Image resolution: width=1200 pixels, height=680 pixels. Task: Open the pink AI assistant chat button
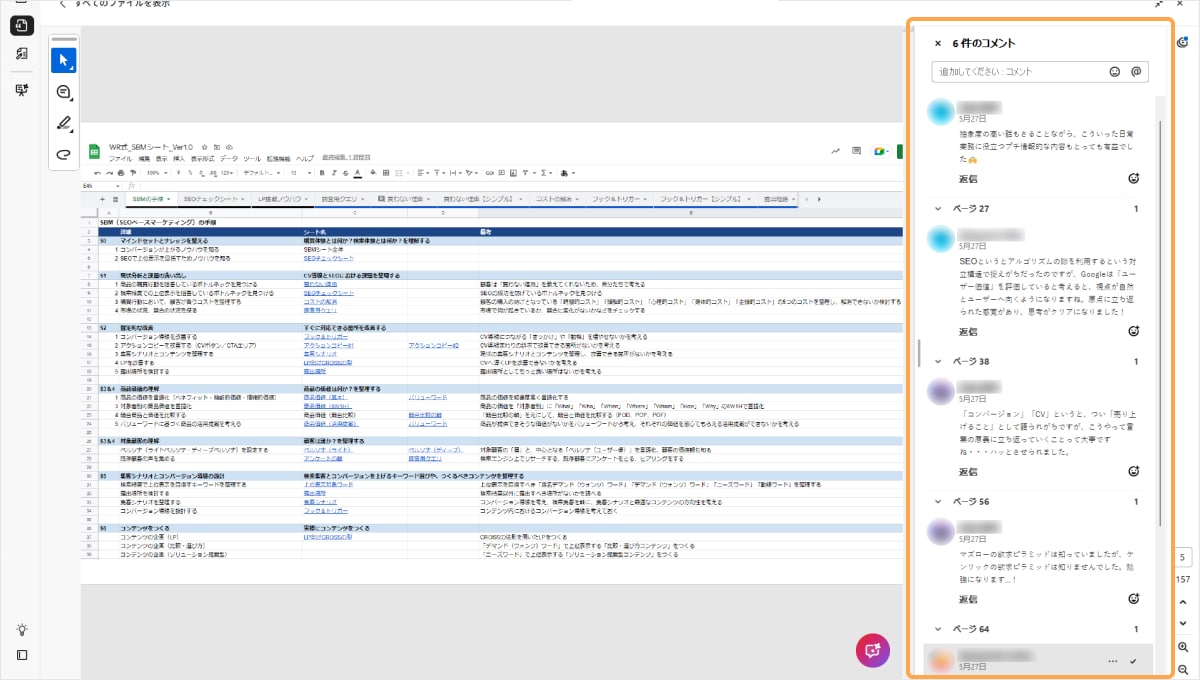pyautogui.click(x=873, y=650)
